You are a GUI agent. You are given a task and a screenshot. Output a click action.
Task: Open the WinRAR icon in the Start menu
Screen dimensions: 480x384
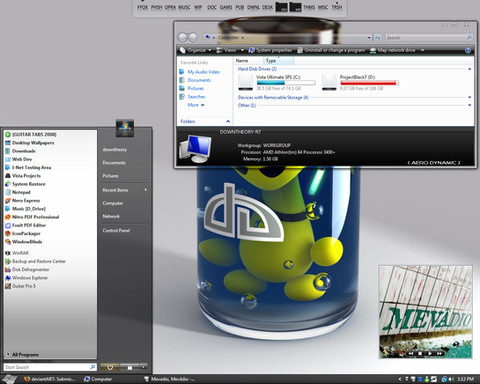tap(8, 253)
